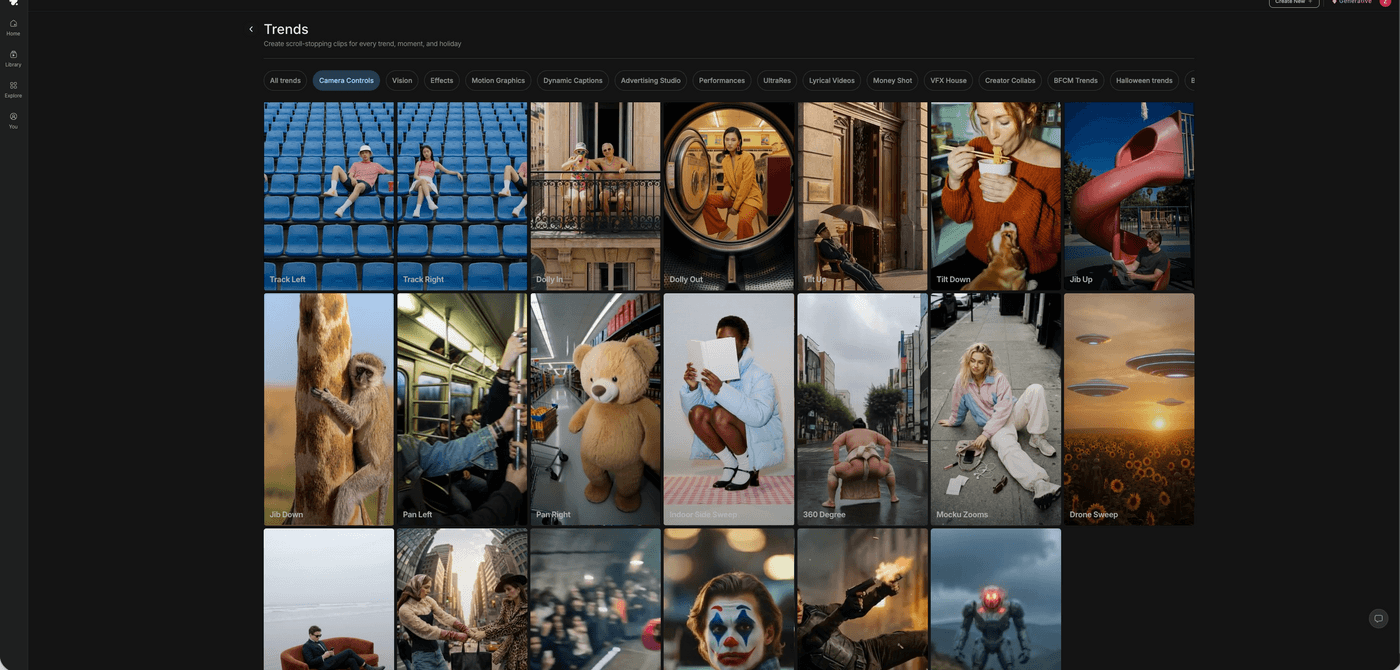Click the Create New button
This screenshot has width=1400, height=670.
coord(1294,2)
